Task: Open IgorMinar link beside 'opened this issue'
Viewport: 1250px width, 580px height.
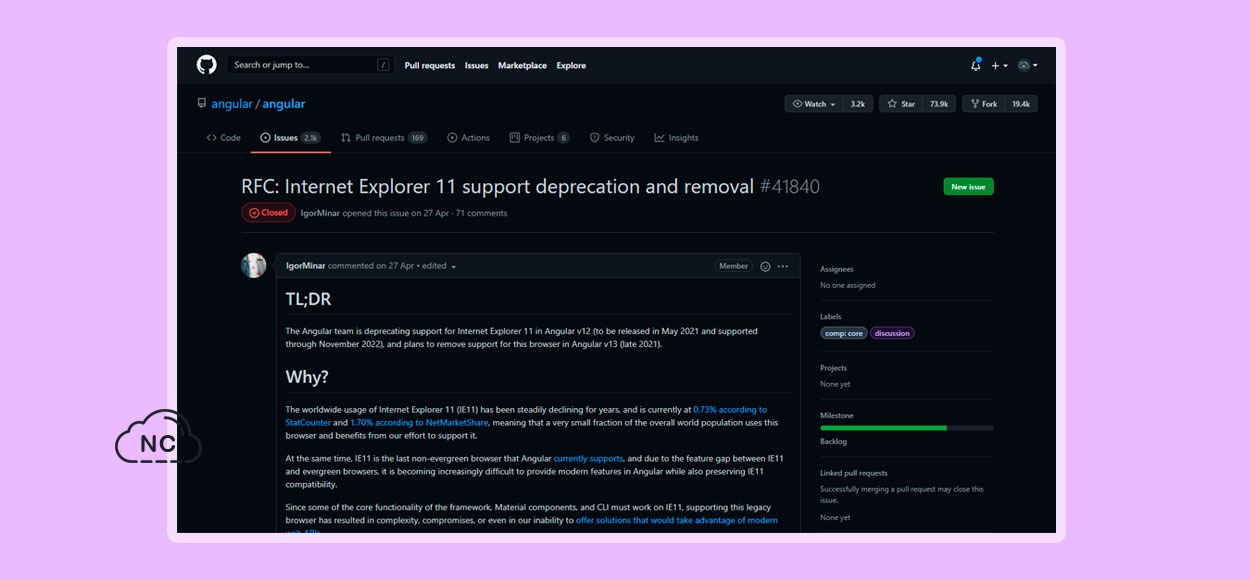Action: point(320,213)
